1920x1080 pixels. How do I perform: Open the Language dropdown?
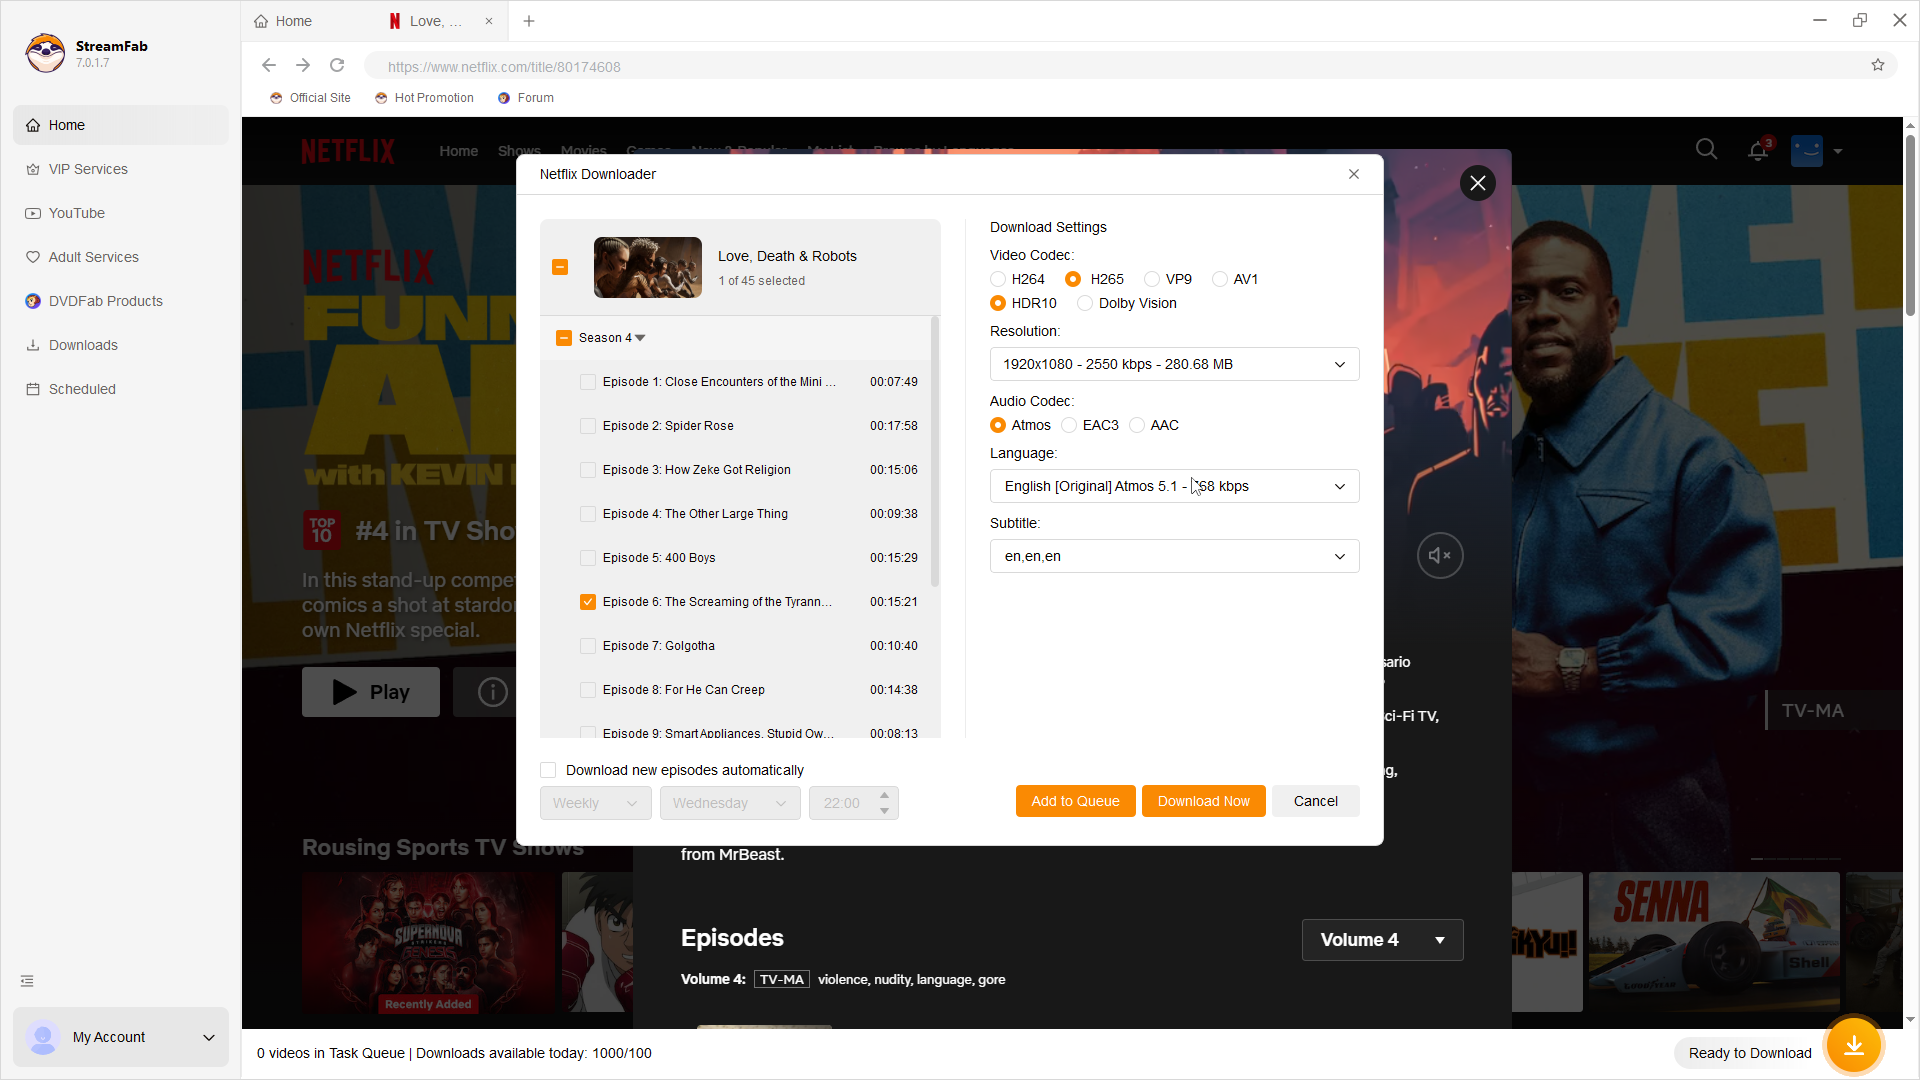click(x=1174, y=486)
